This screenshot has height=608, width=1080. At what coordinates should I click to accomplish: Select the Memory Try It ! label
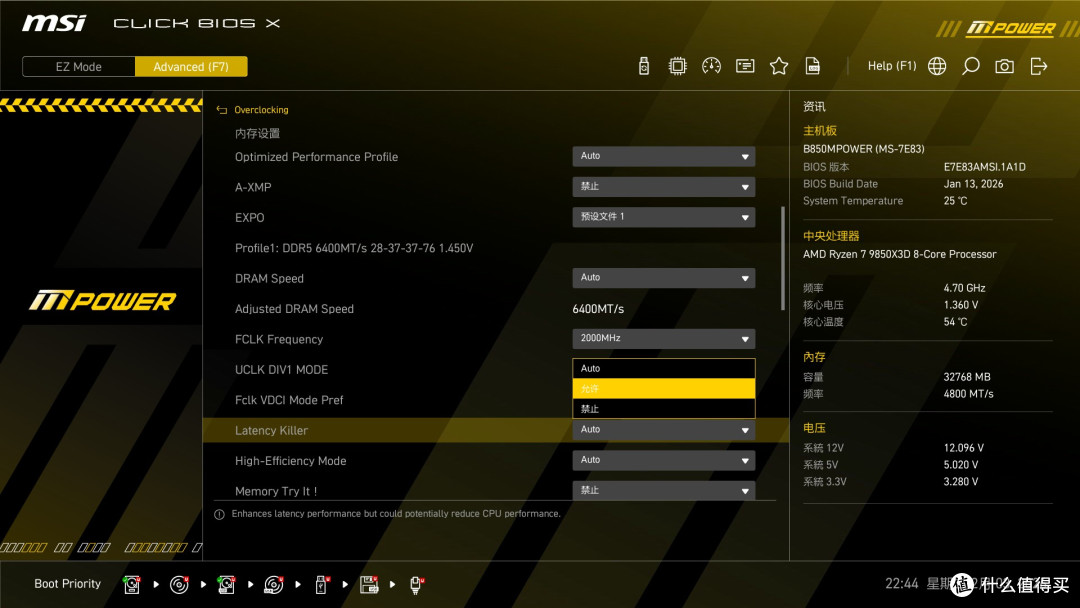pyautogui.click(x=276, y=491)
